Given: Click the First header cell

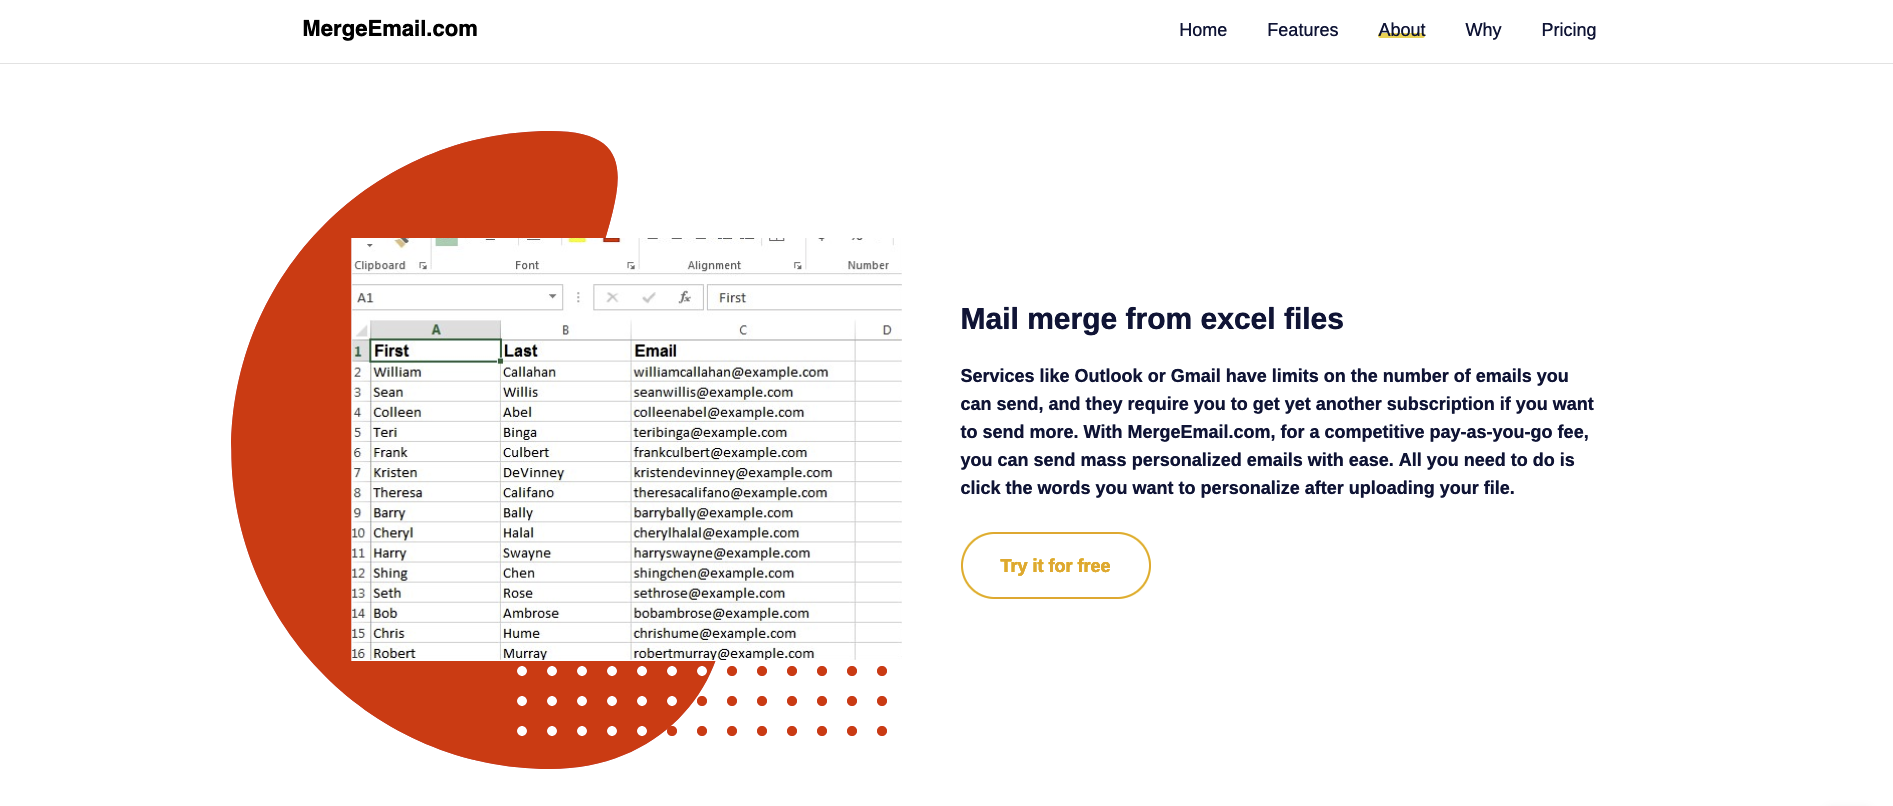Looking at the screenshot, I should [x=435, y=351].
